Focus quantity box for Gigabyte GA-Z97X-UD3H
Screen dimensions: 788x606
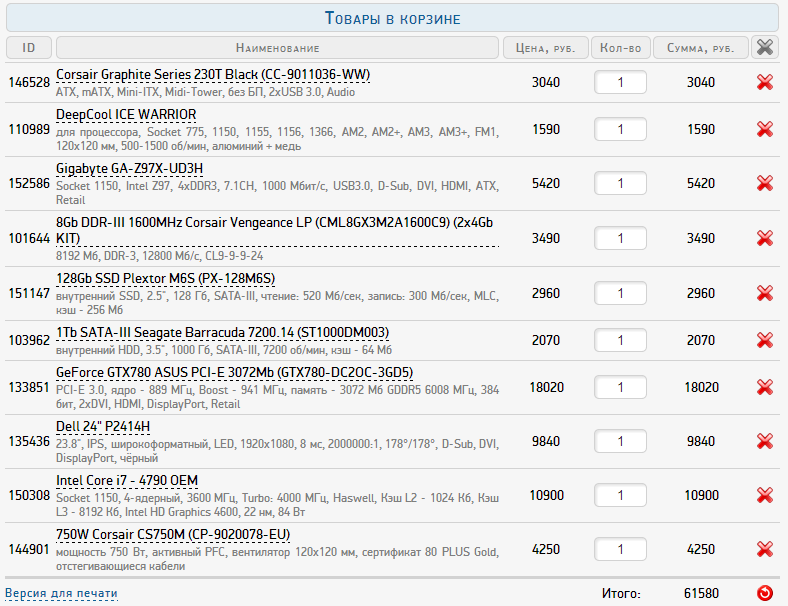click(x=620, y=183)
